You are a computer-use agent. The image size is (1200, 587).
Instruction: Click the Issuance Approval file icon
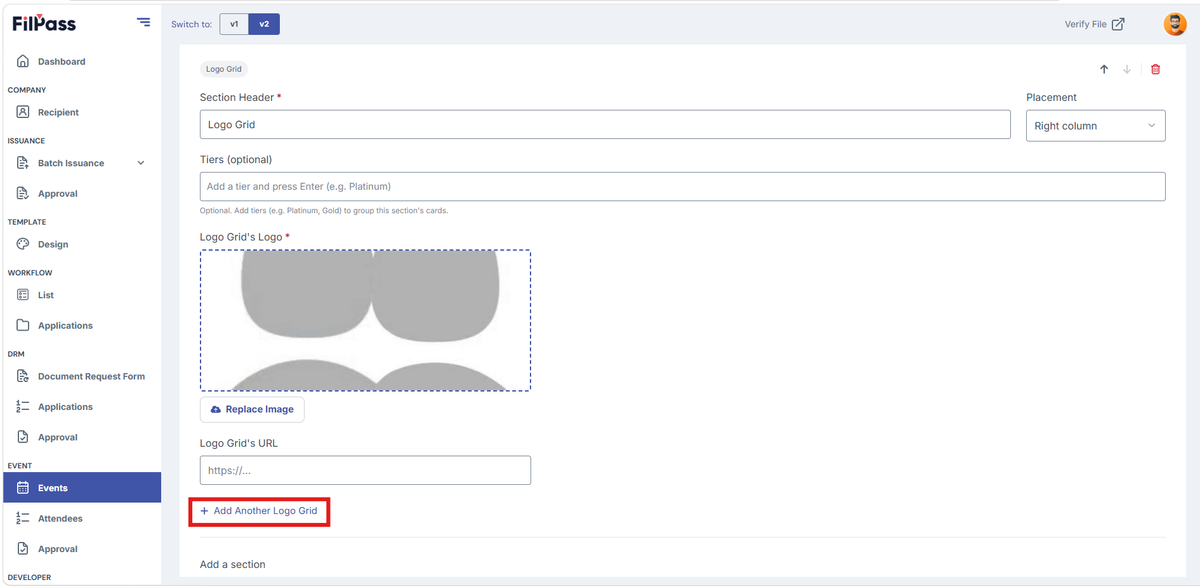(x=23, y=194)
